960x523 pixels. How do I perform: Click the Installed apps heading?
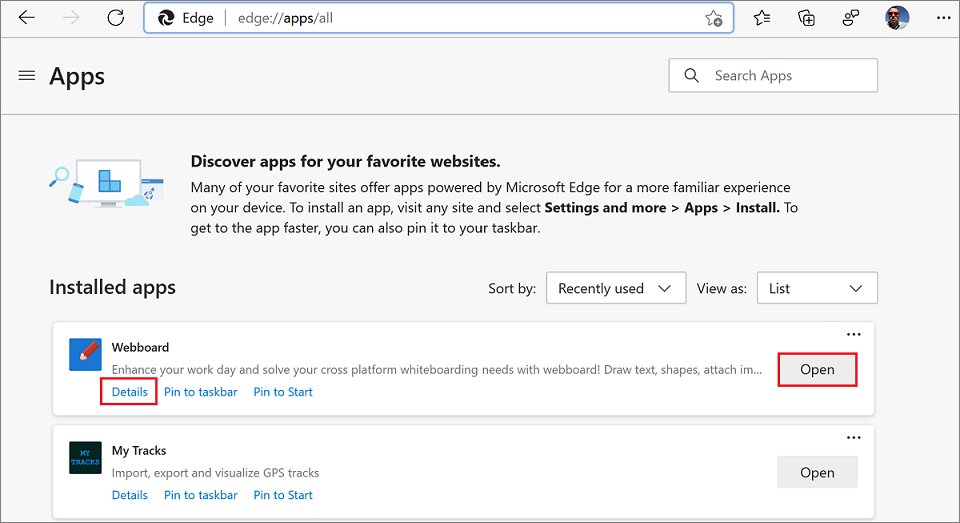(x=113, y=287)
